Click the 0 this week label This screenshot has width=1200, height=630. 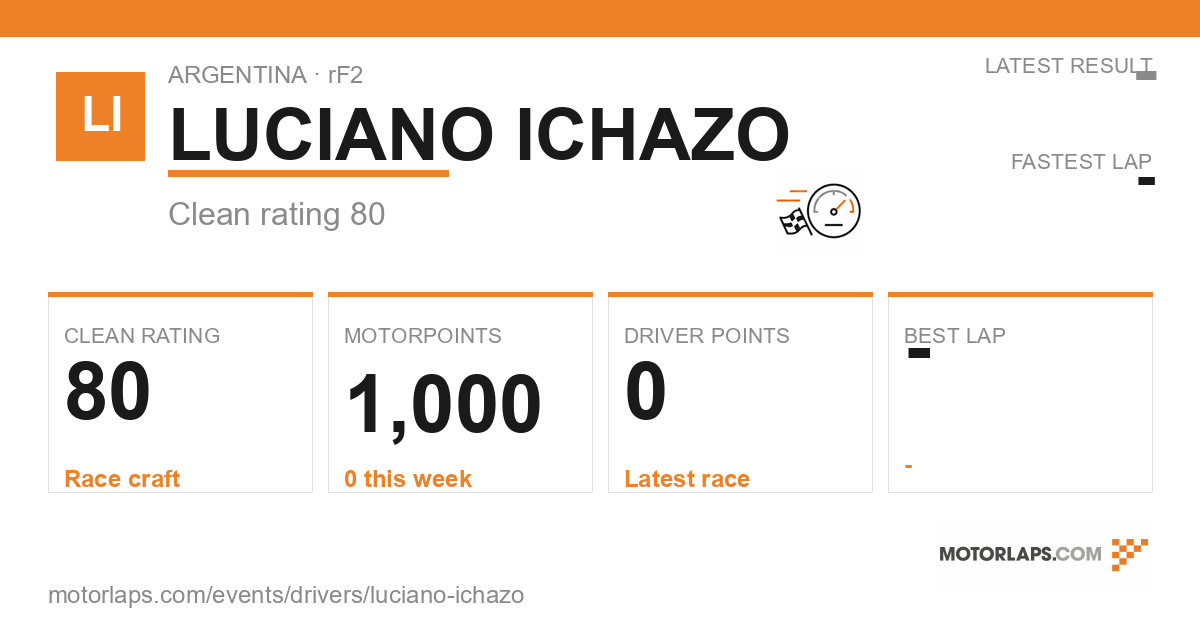pyautogui.click(x=408, y=479)
